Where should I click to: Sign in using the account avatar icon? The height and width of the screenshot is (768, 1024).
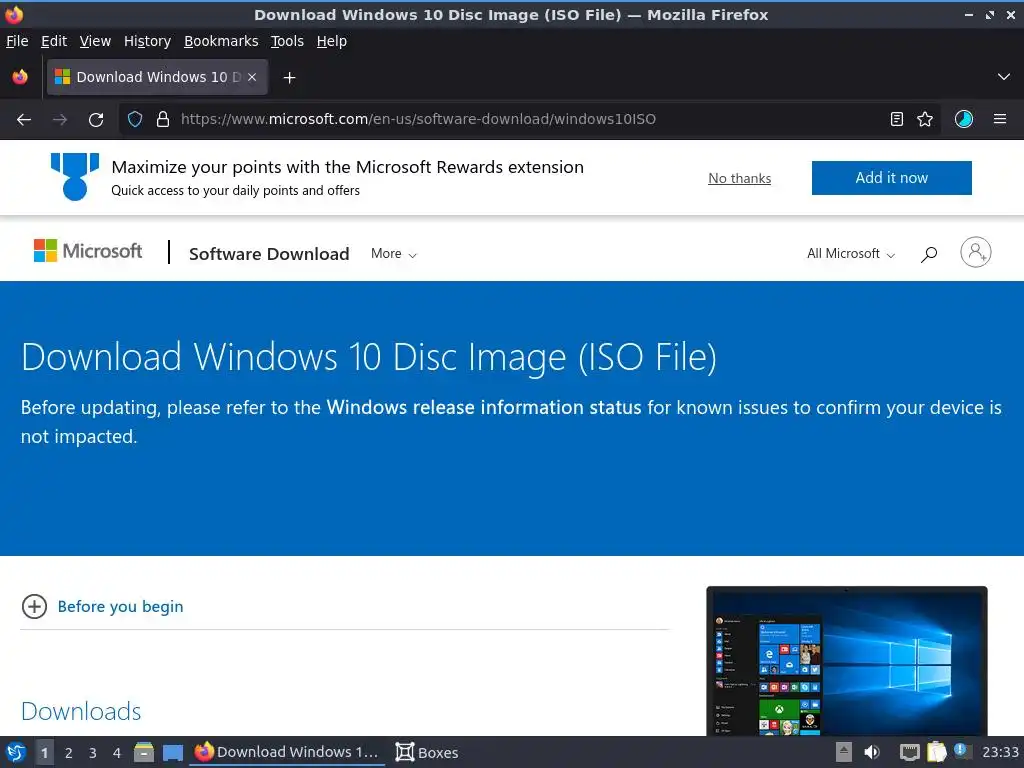tap(976, 252)
